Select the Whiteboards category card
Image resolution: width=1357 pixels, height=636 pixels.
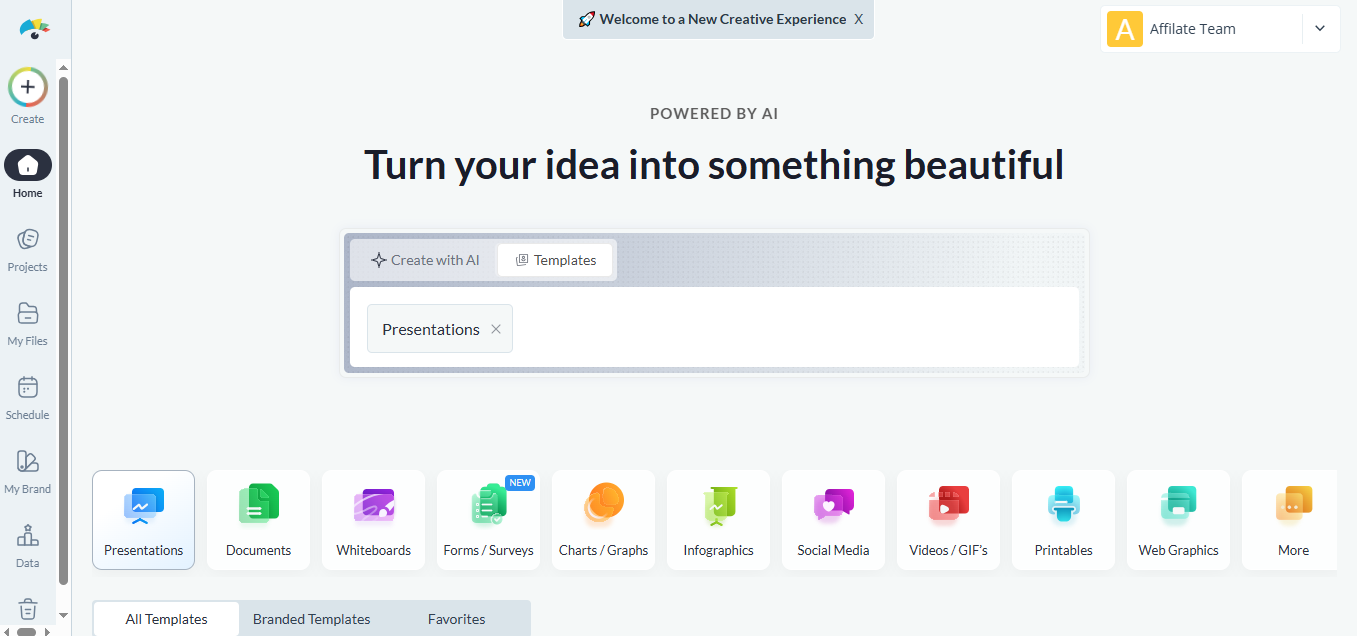pyautogui.click(x=373, y=520)
